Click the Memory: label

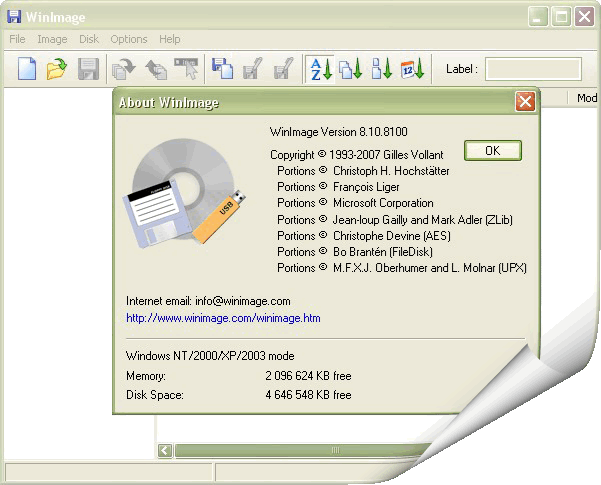tap(146, 376)
